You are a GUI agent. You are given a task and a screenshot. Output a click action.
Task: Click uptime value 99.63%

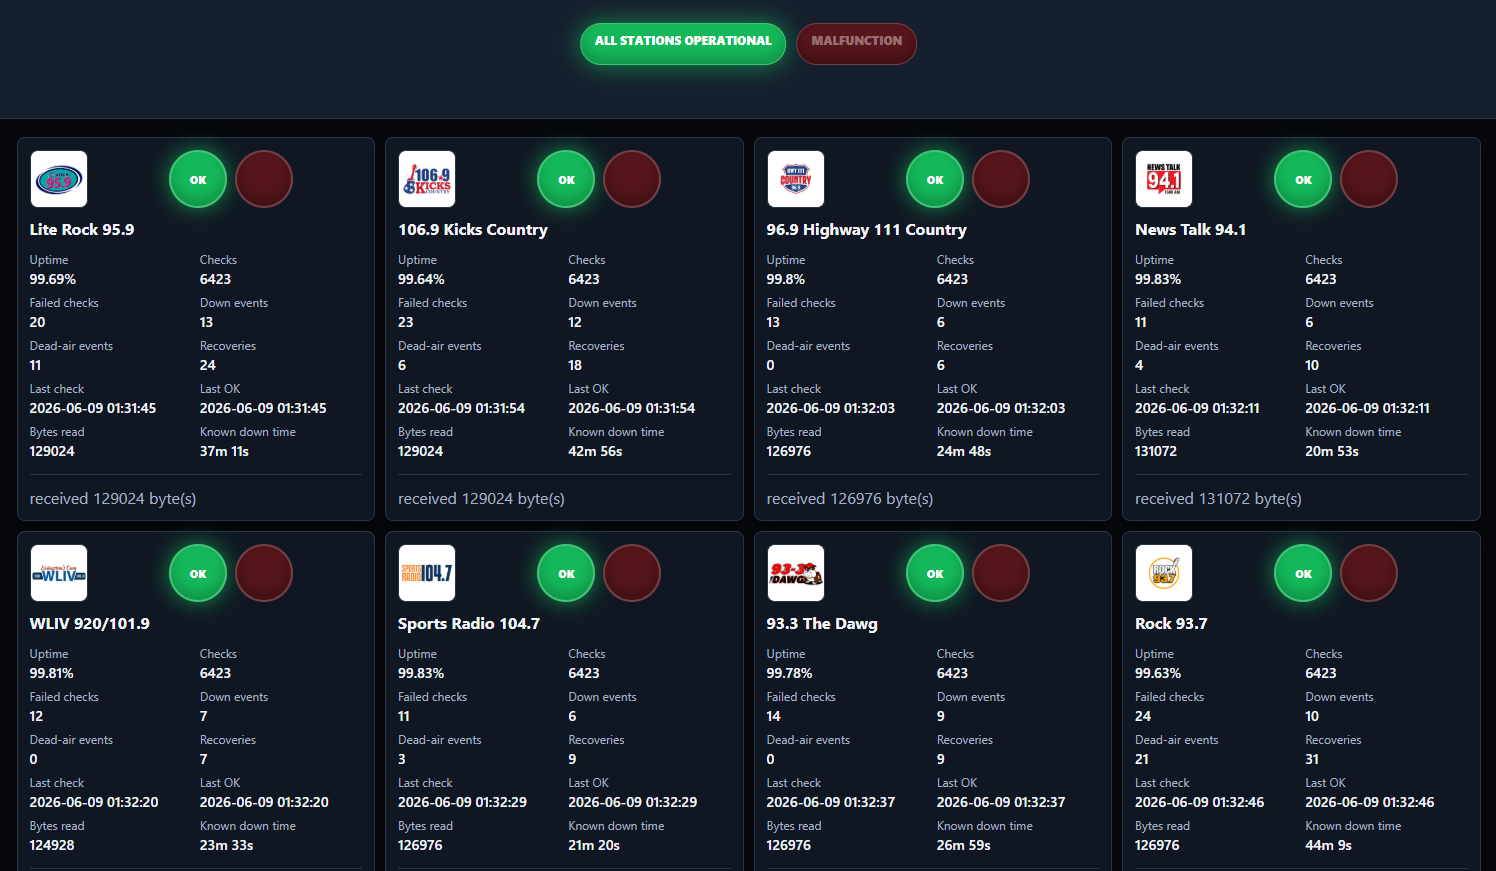(x=1158, y=673)
